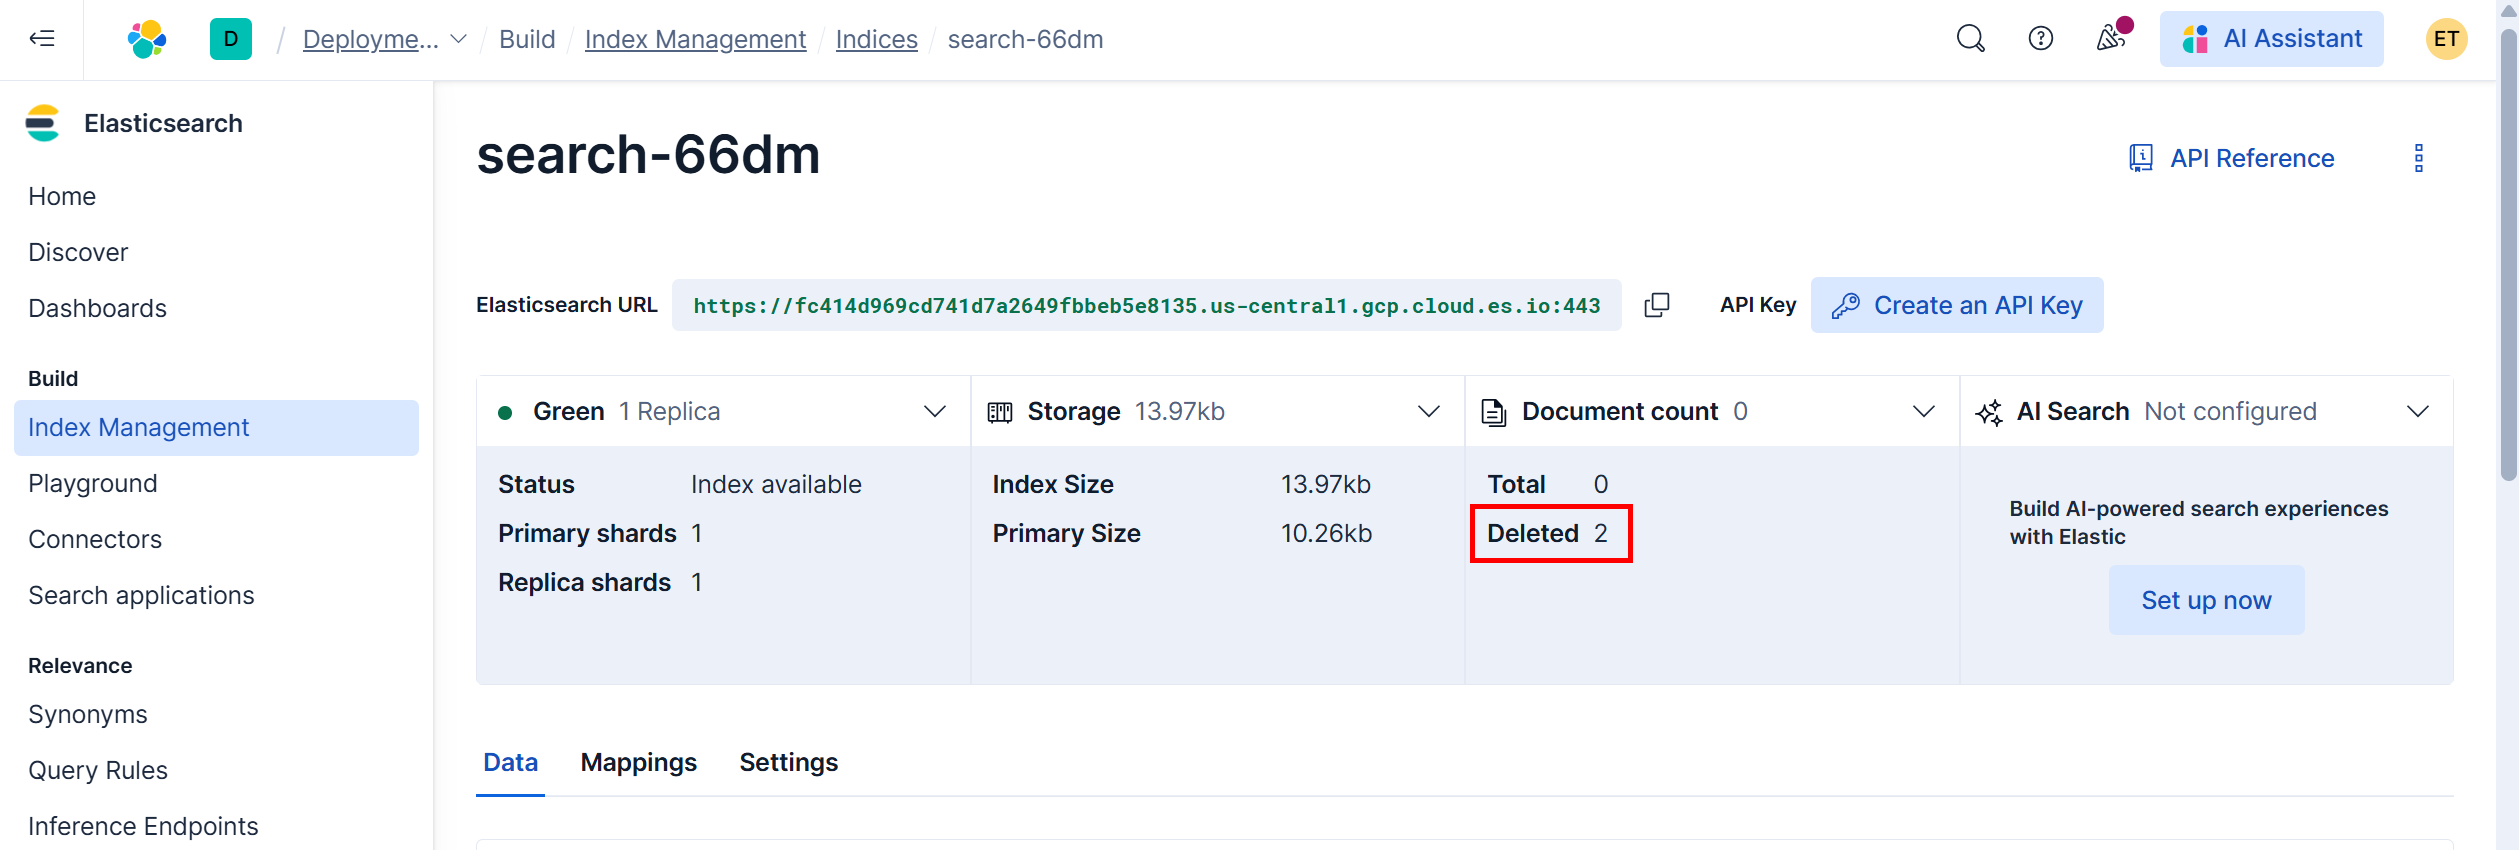2519x850 pixels.
Task: Create an API Key
Action: click(1957, 305)
